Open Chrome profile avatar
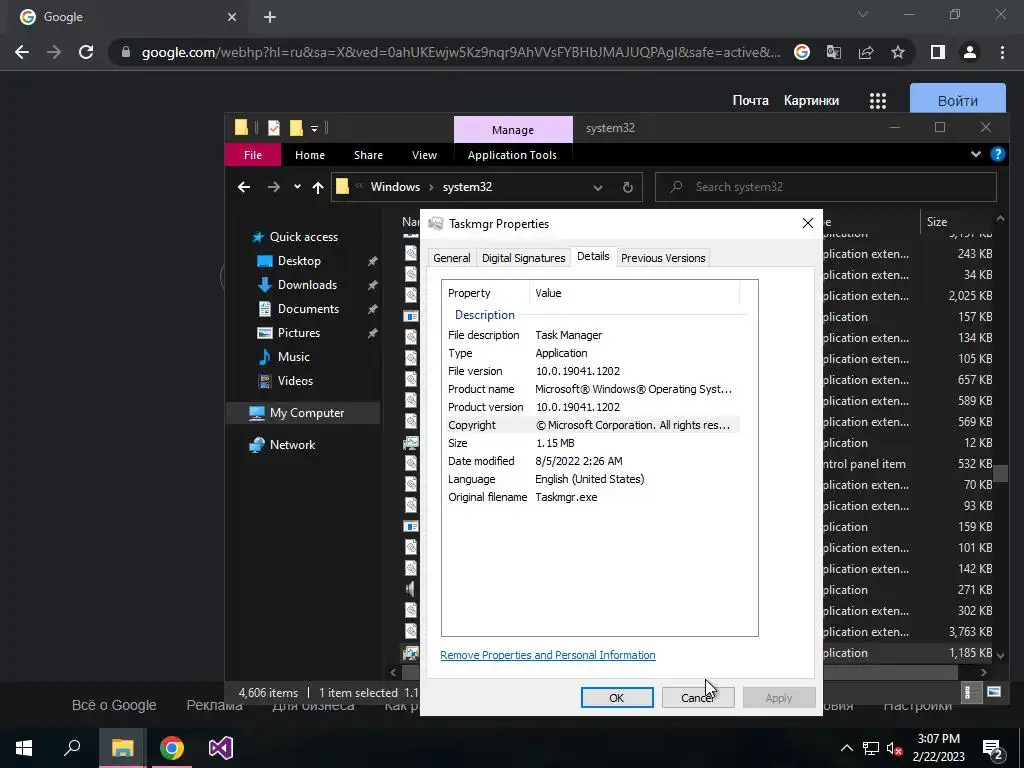 tap(970, 52)
